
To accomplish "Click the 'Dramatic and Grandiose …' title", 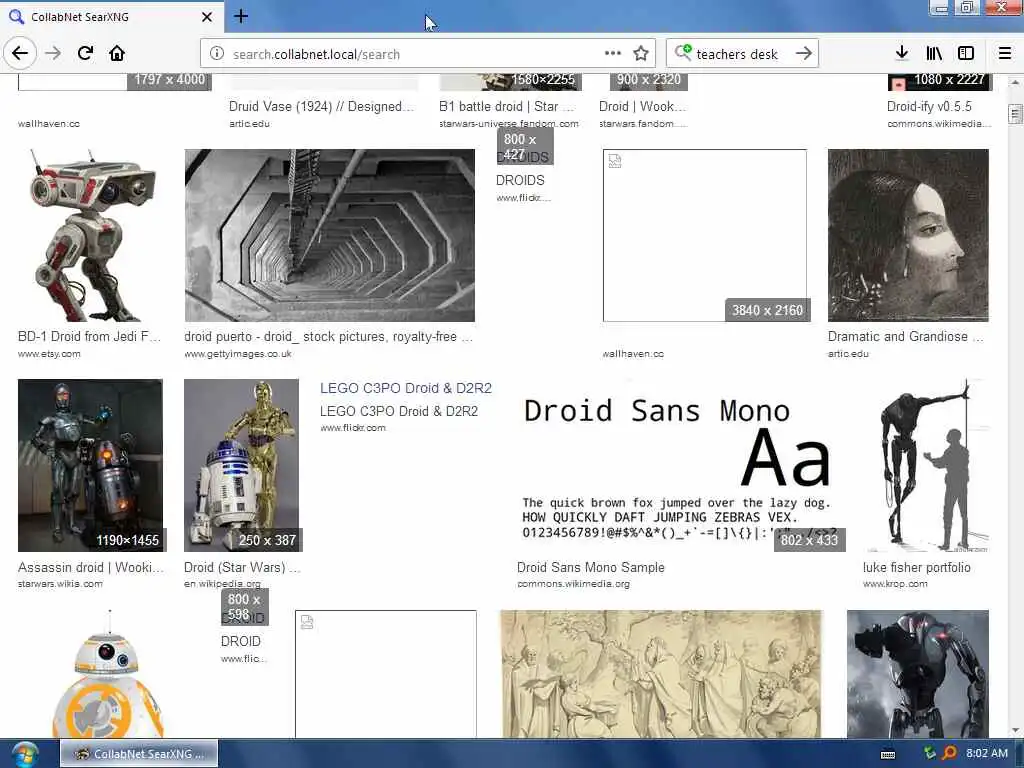I will click(905, 336).
